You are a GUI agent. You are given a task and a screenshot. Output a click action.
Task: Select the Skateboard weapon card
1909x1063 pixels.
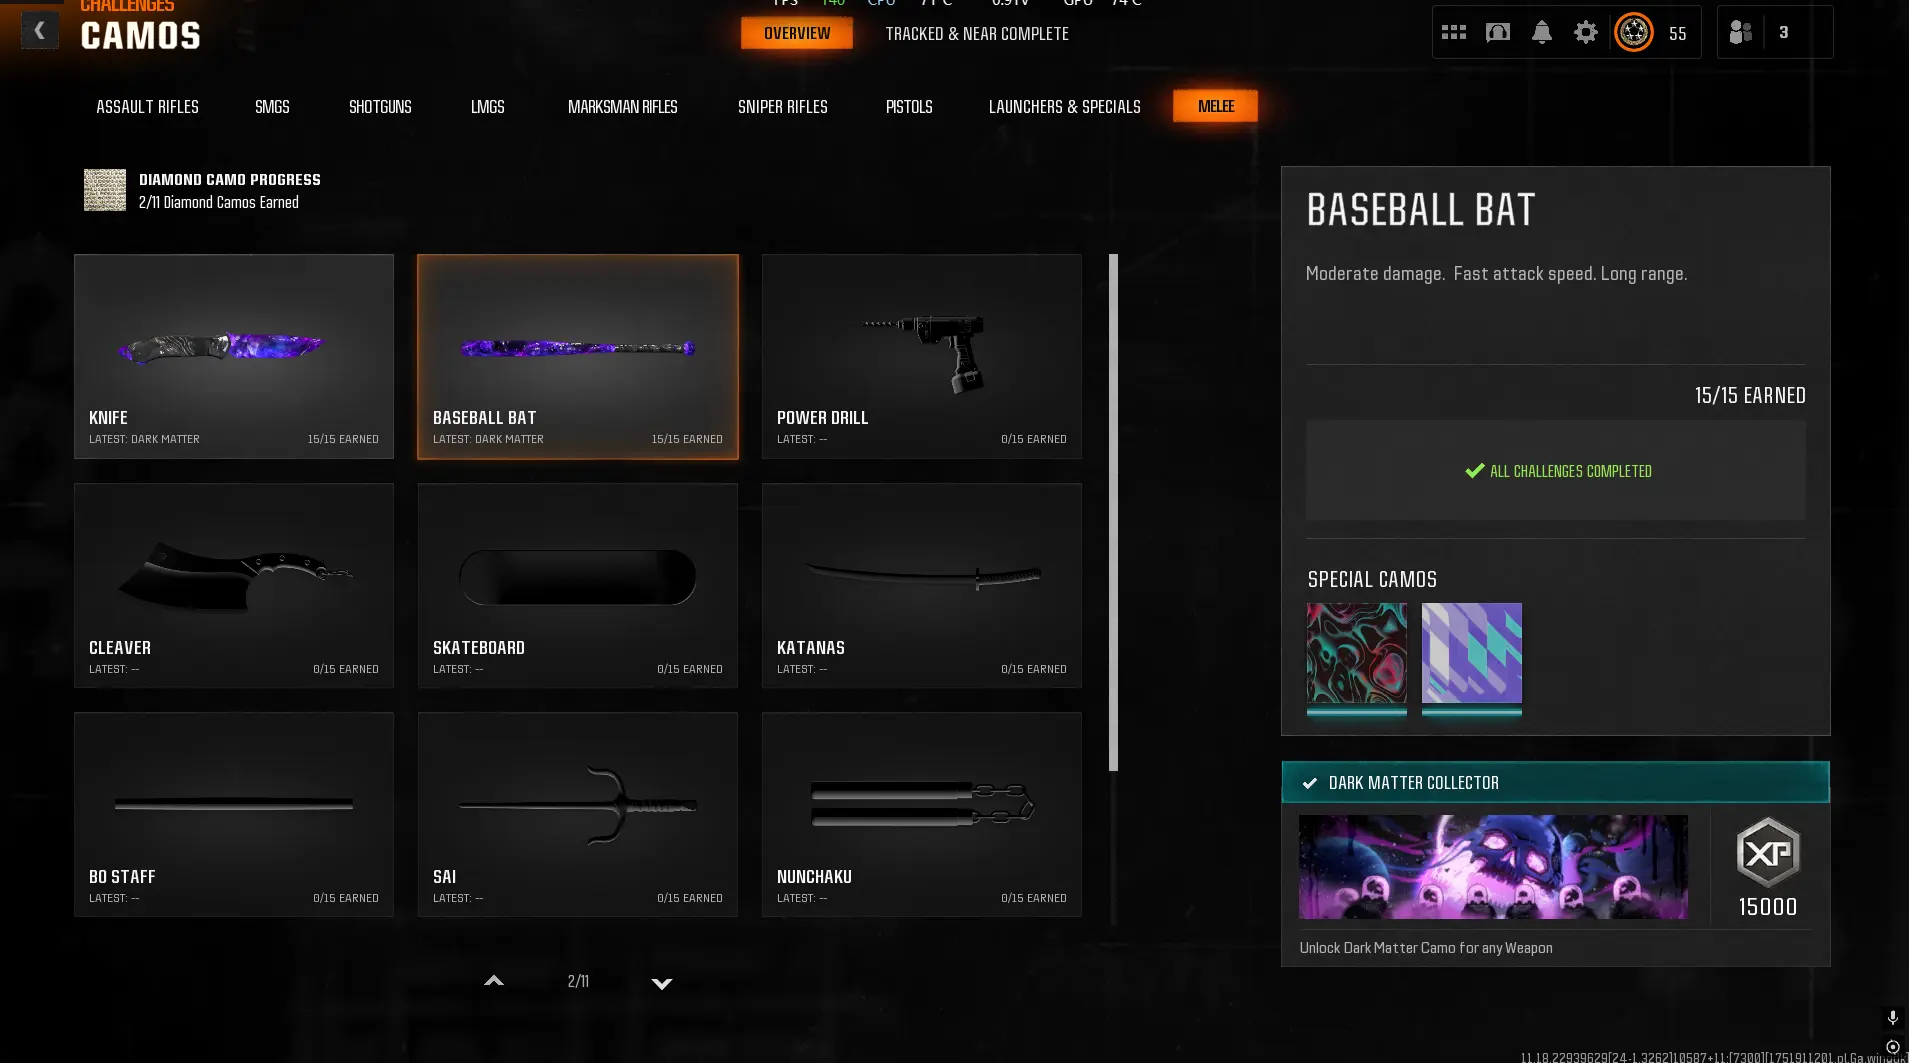coord(578,586)
